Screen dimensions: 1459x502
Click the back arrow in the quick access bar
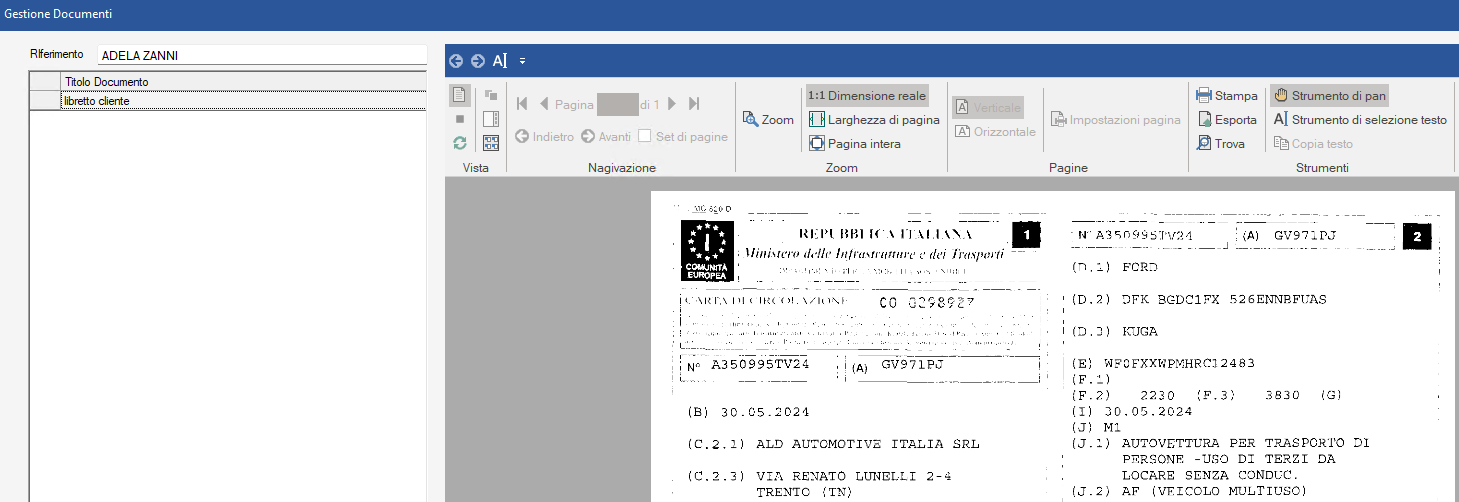[456, 61]
